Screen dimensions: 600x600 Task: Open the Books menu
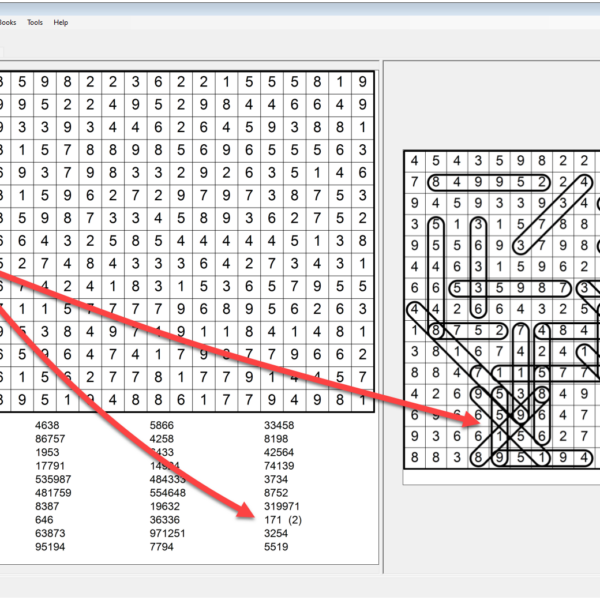tap(6, 22)
